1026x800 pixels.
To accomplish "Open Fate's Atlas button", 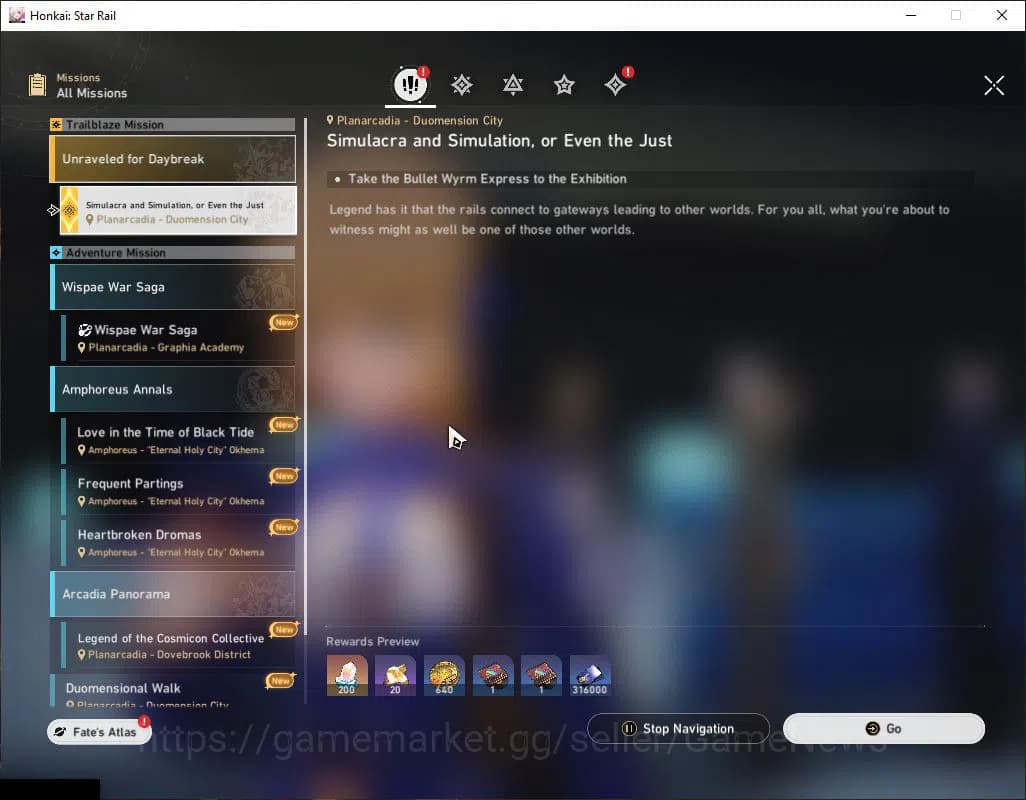I will (99, 732).
